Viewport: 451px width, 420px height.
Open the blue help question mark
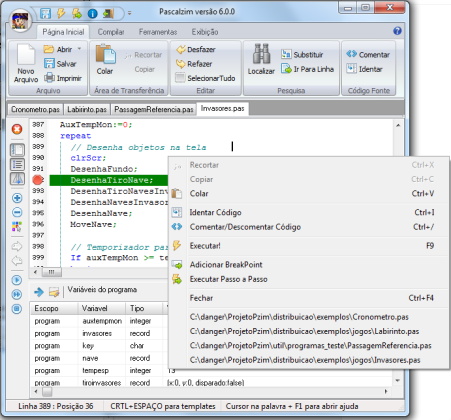[x=397, y=31]
